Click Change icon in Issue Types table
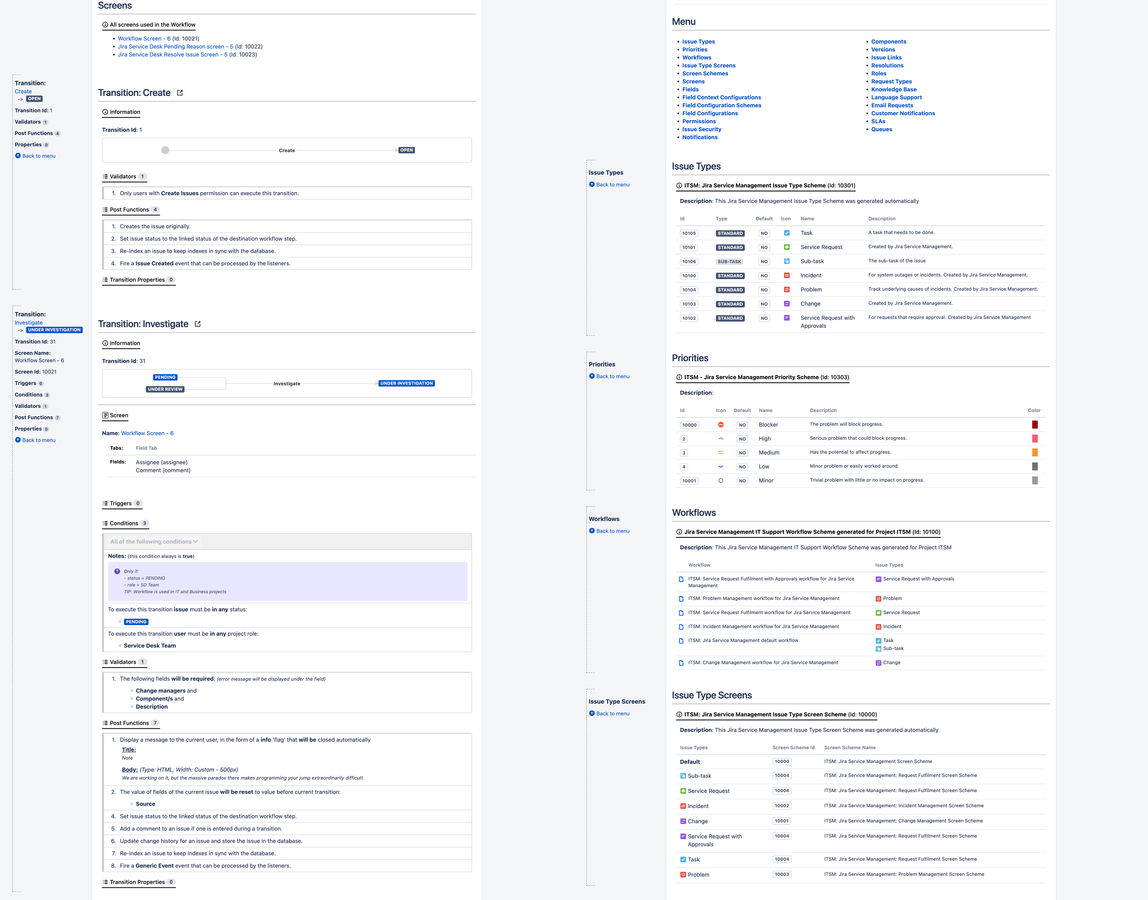The height and width of the screenshot is (900, 1148). pos(787,303)
